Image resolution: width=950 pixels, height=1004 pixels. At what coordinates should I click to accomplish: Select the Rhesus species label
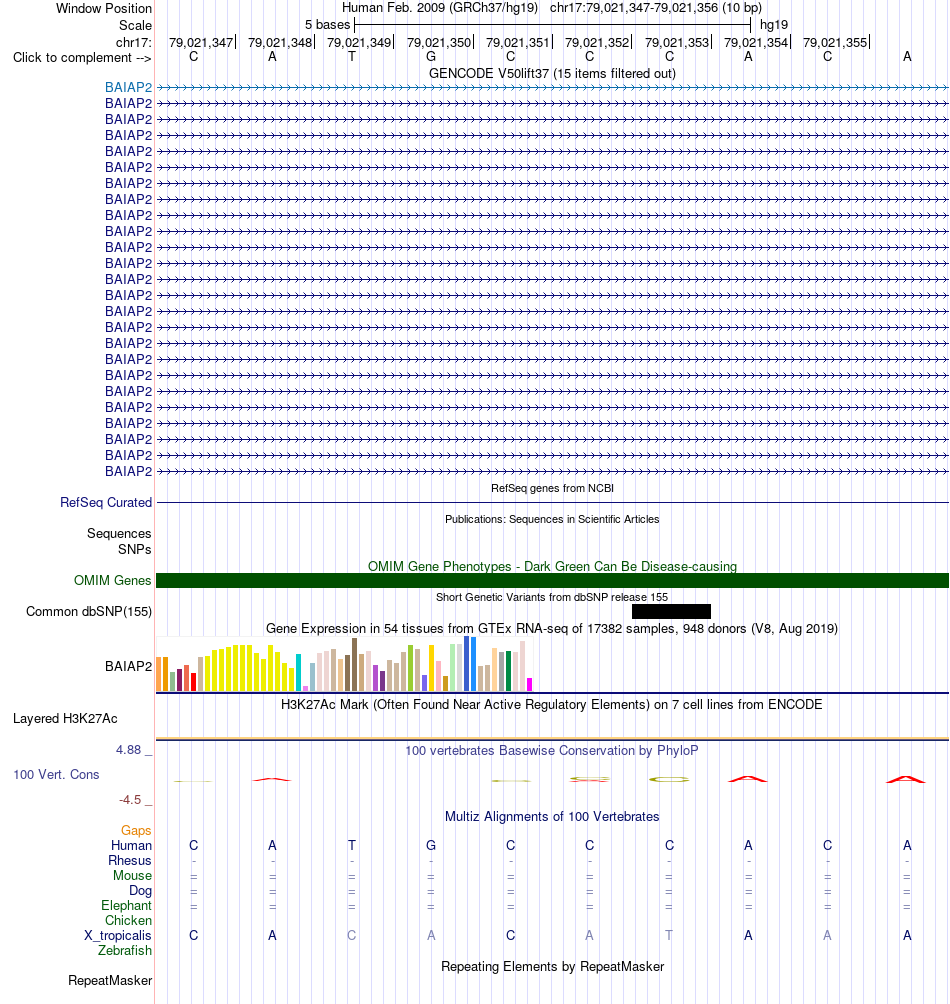pos(130,861)
